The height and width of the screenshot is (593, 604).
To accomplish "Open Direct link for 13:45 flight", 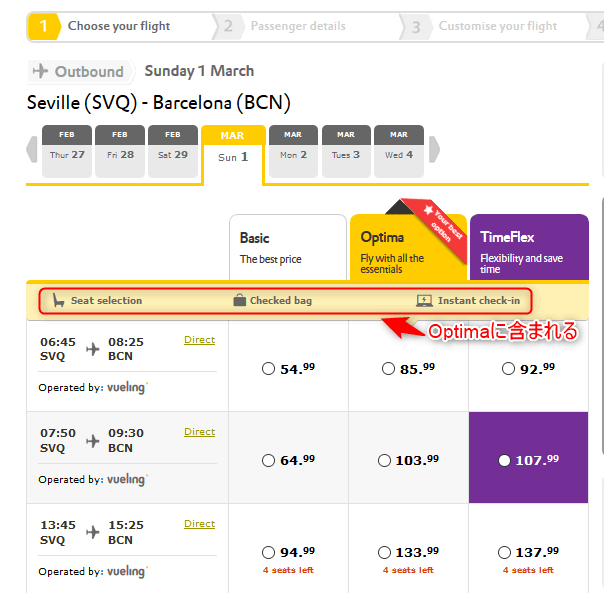I will [199, 524].
